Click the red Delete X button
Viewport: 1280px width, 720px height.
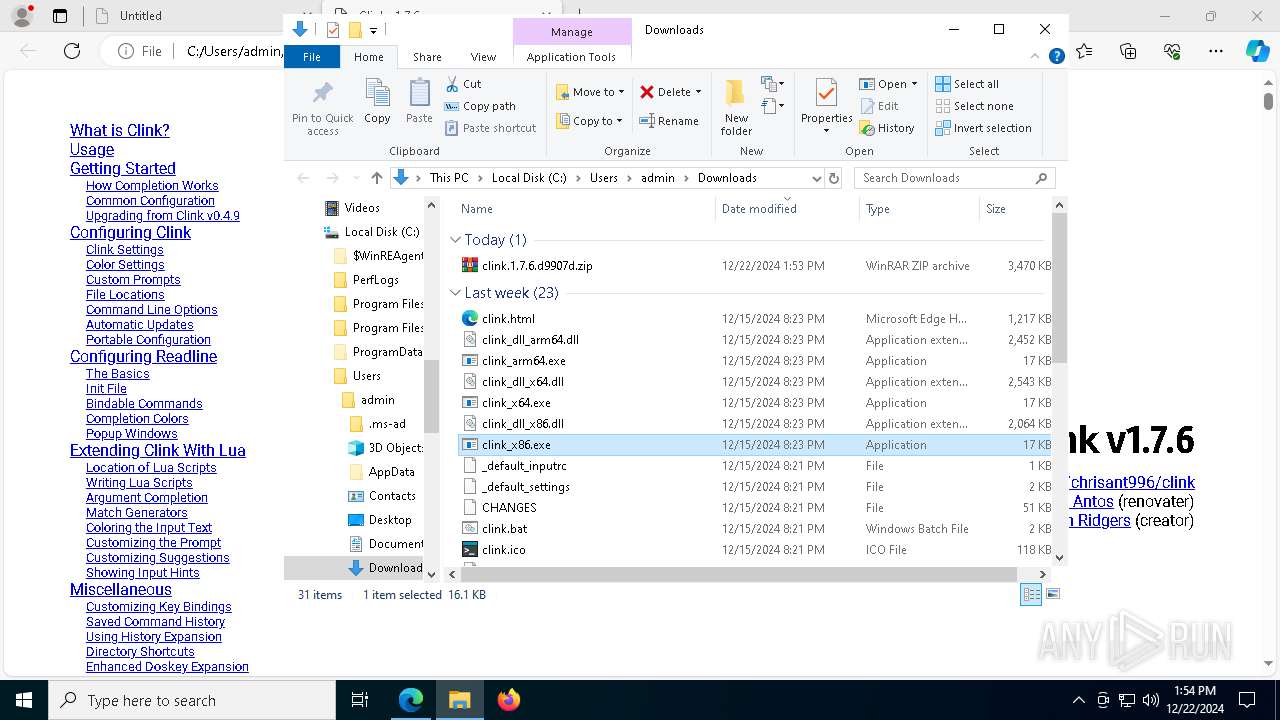coord(647,92)
